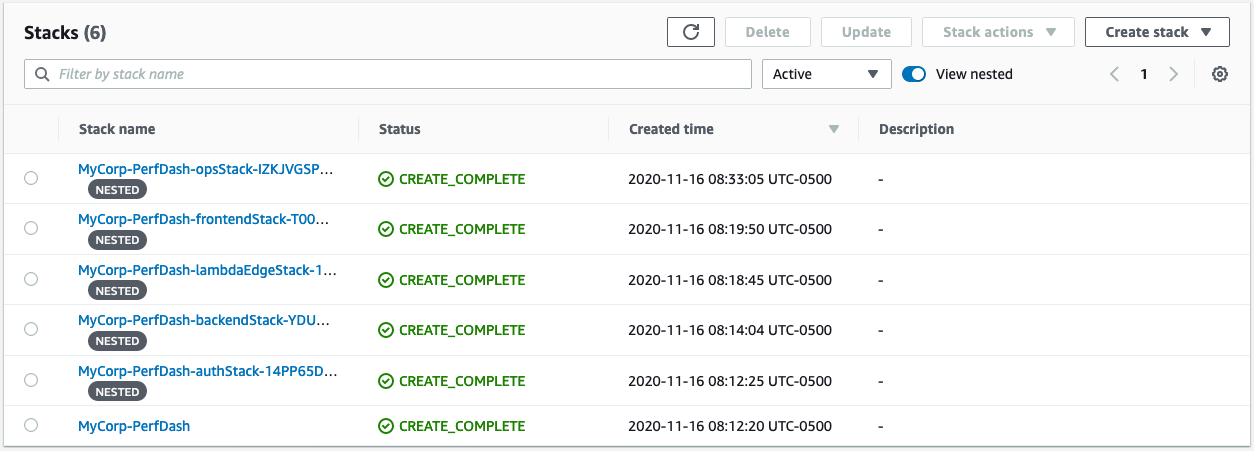The image size is (1254, 451).
Task: Sort by Status column header
Action: coord(400,129)
